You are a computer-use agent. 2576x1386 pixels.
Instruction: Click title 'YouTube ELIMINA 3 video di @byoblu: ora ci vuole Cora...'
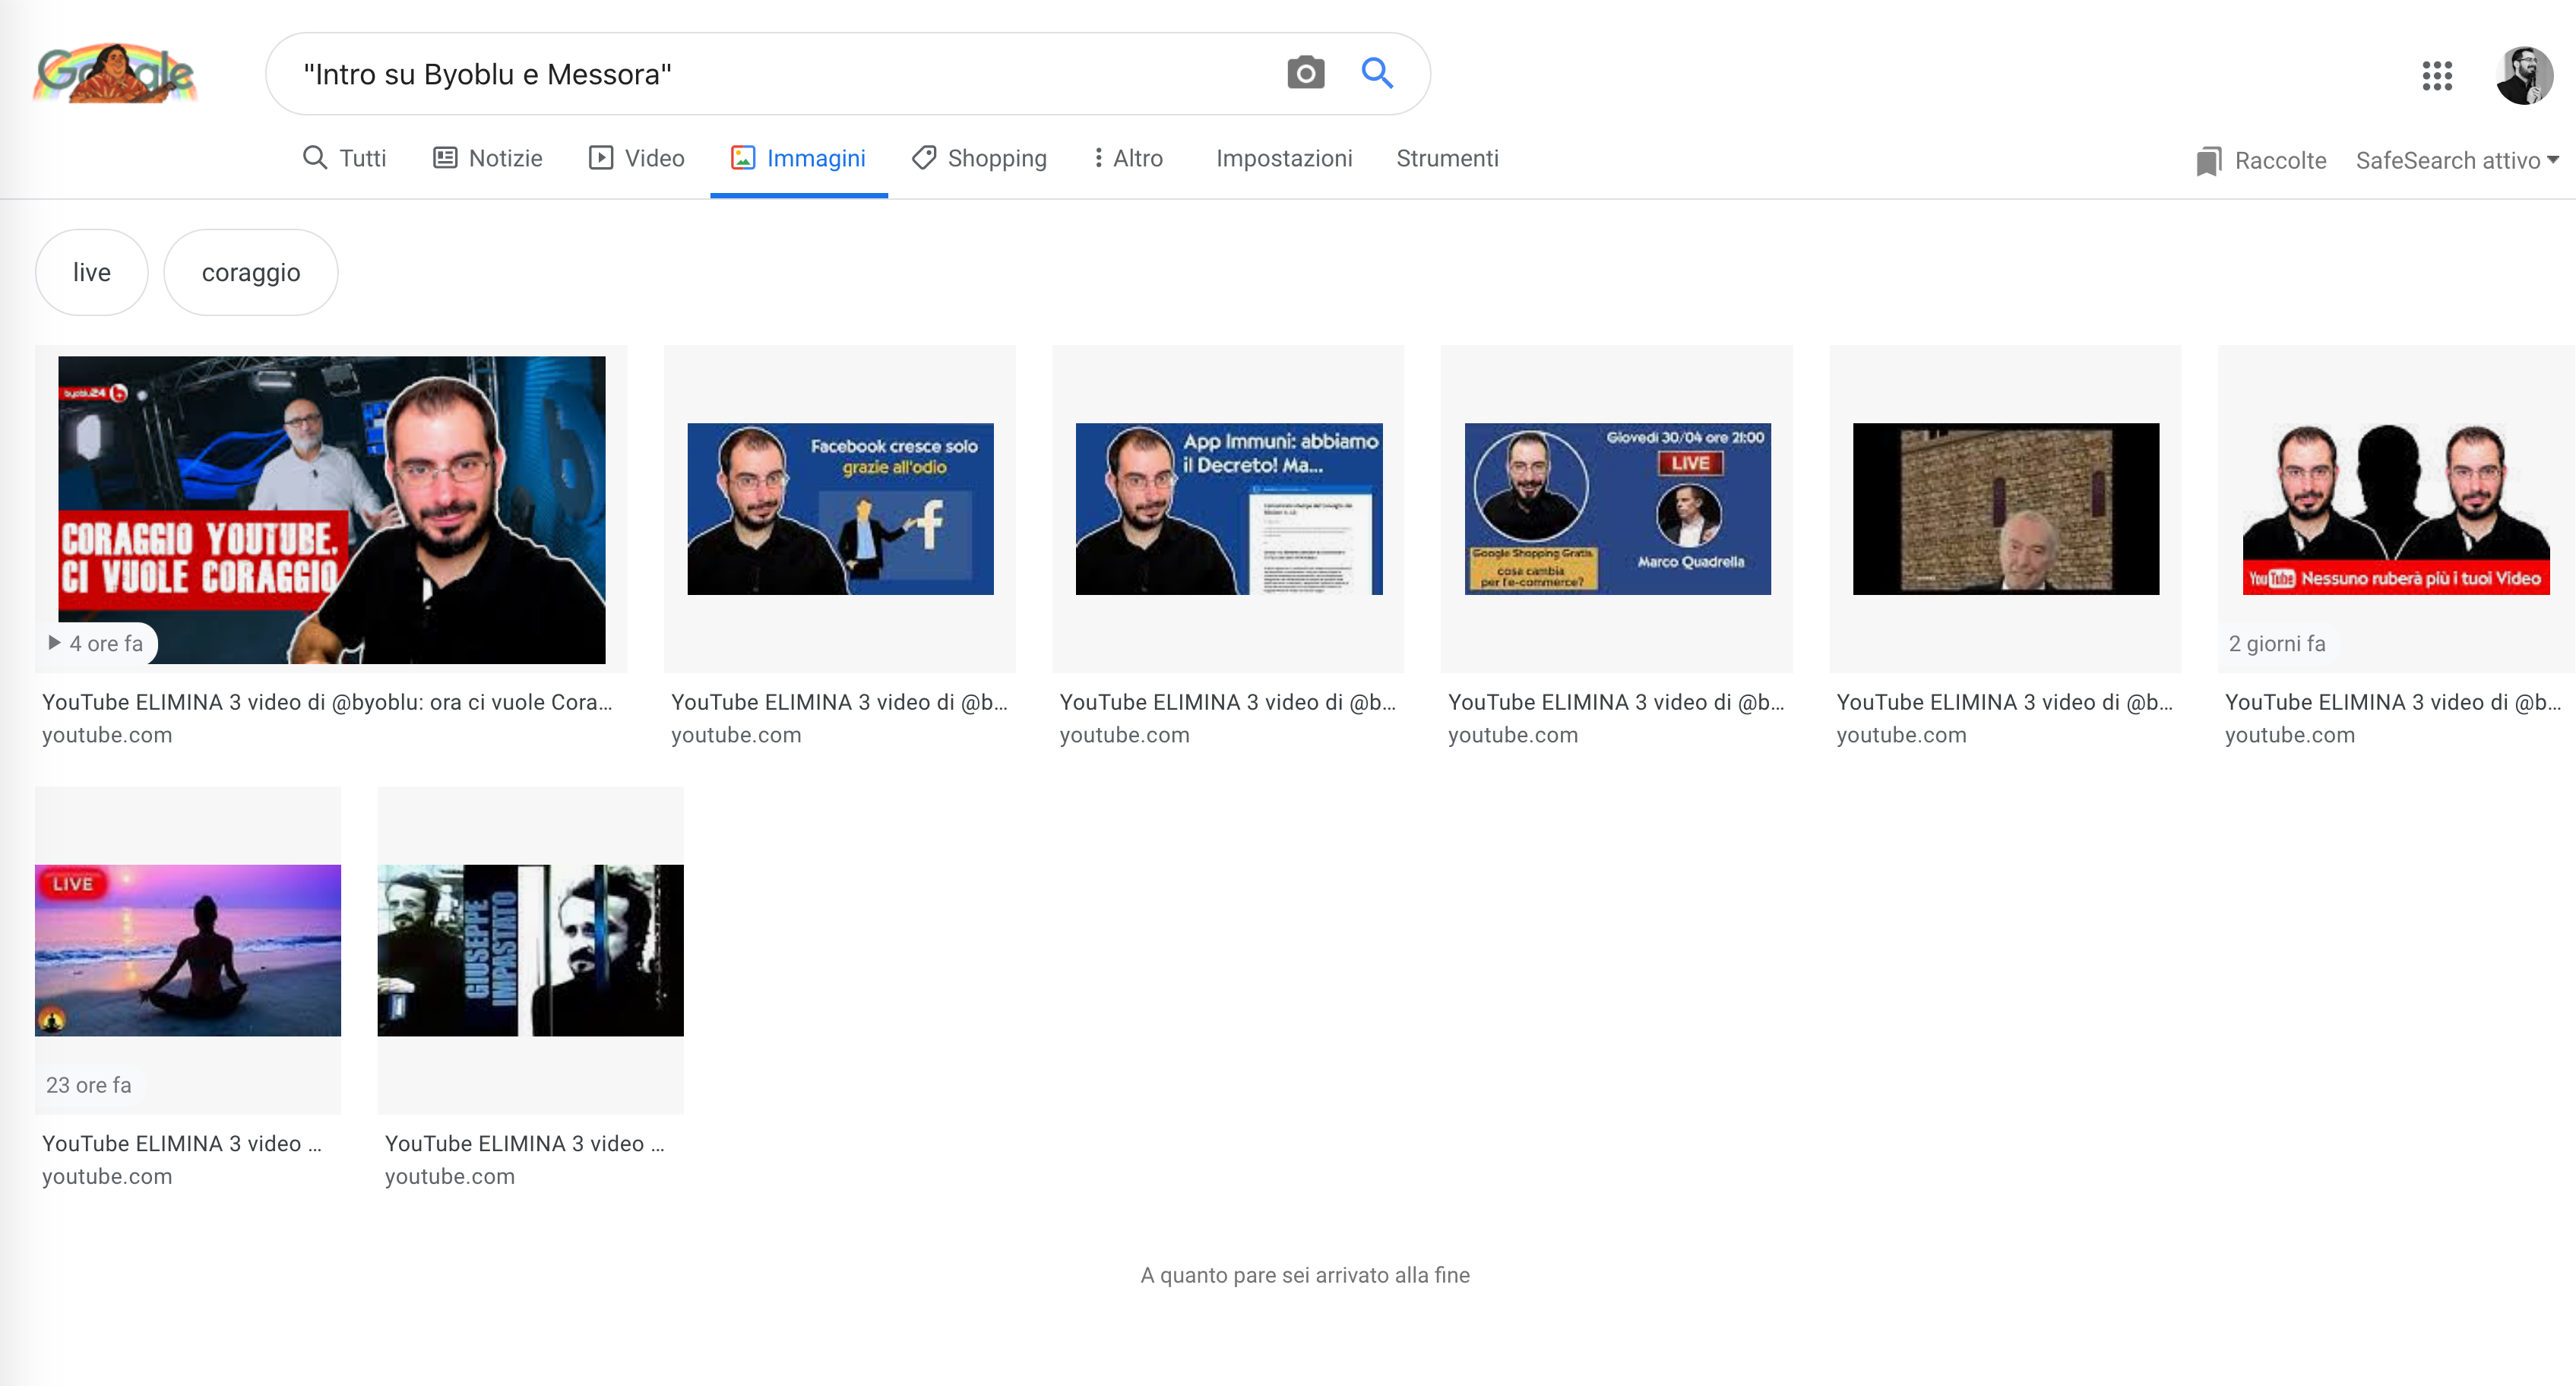click(x=328, y=702)
